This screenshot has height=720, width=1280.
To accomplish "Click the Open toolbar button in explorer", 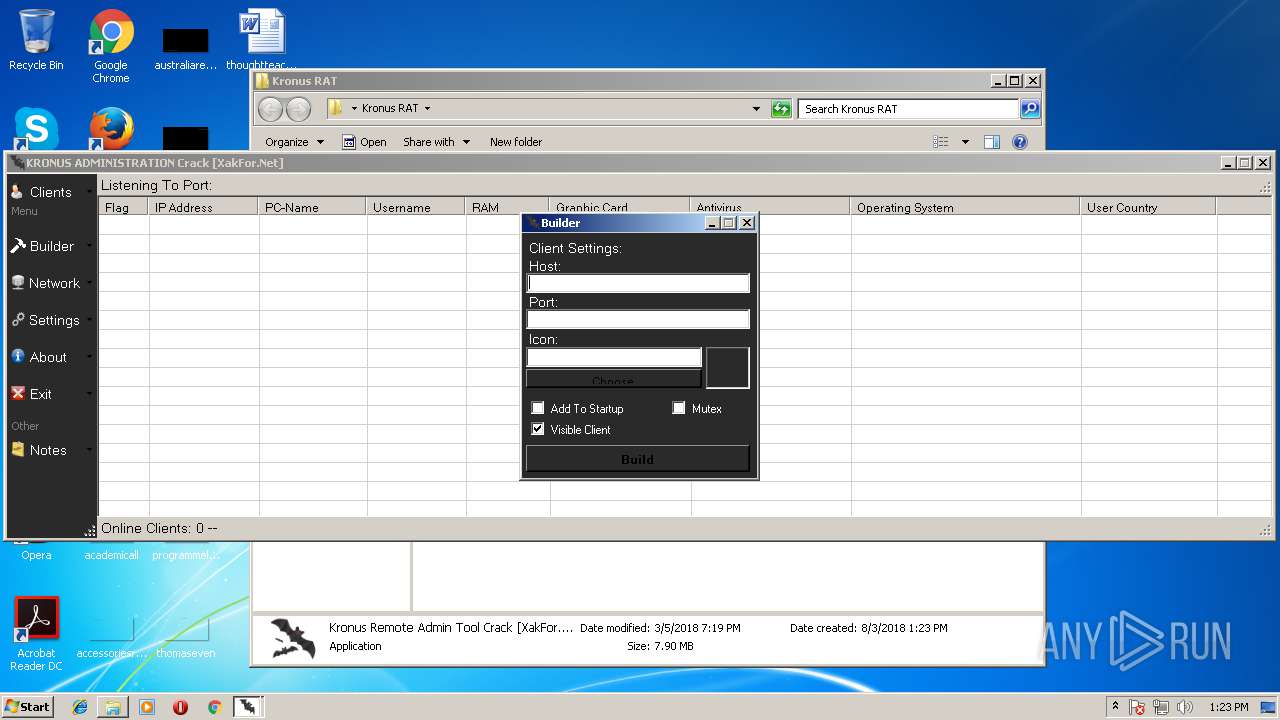I will [364, 142].
